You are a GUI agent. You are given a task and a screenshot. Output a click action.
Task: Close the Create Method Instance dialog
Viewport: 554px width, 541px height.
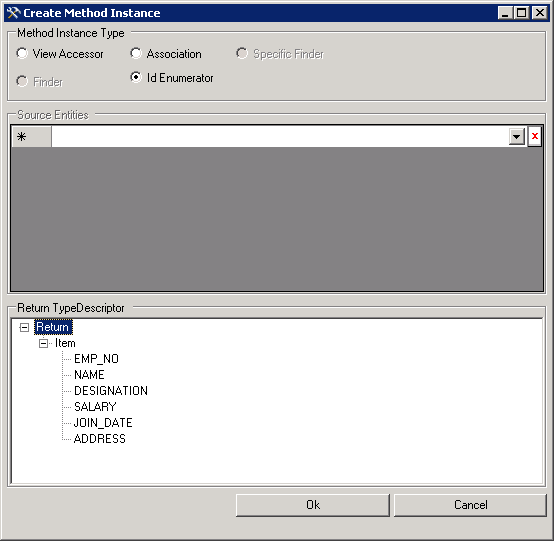(x=540, y=13)
